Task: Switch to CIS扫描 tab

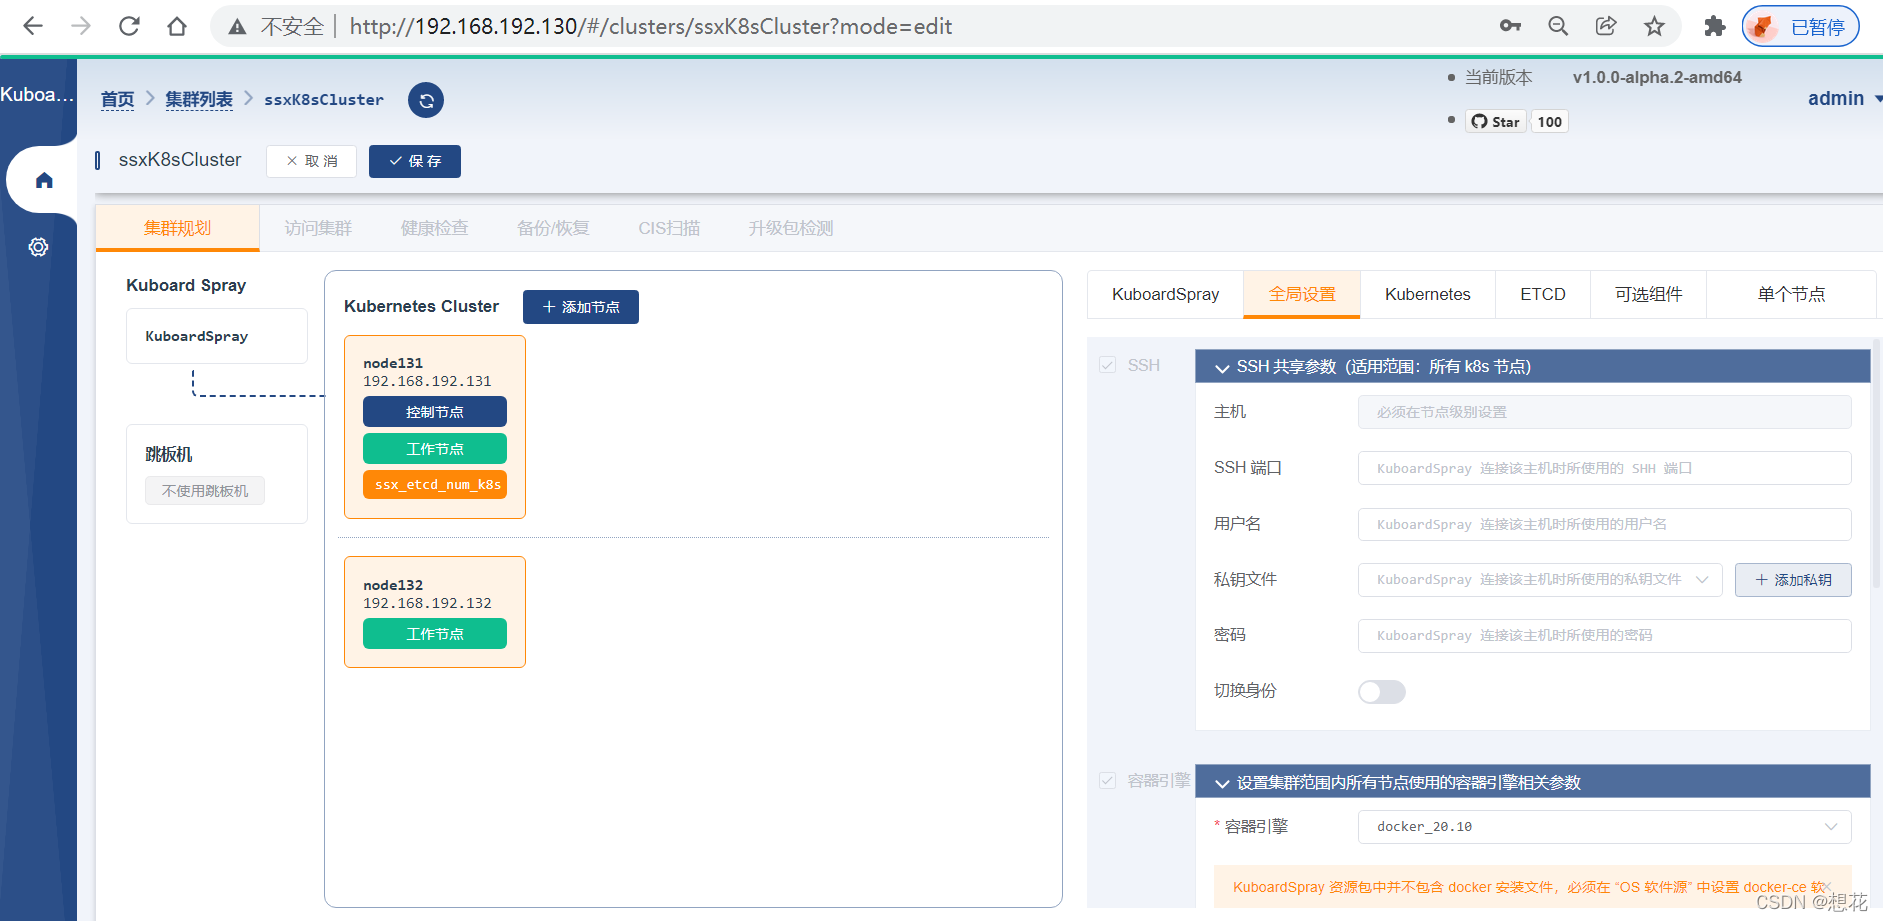Action: click(x=669, y=228)
